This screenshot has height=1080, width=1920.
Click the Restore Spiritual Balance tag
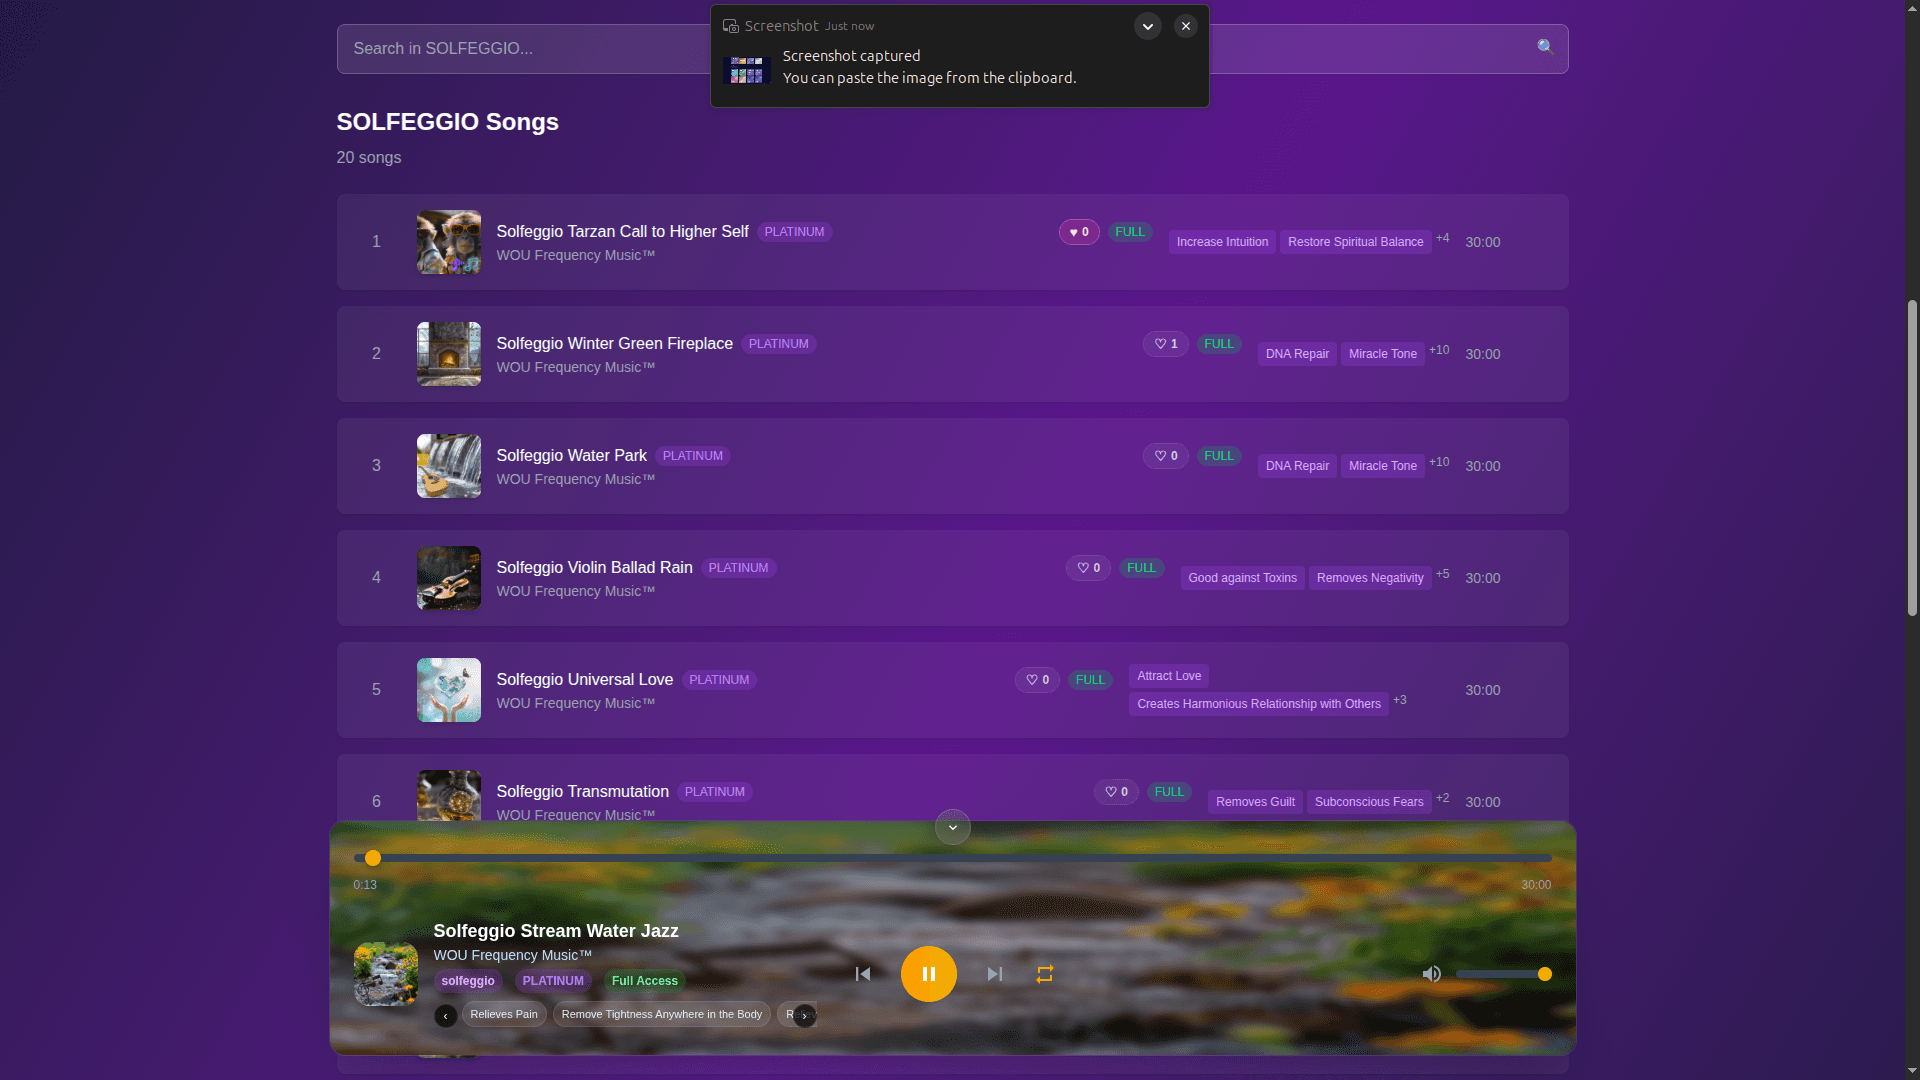click(x=1355, y=241)
